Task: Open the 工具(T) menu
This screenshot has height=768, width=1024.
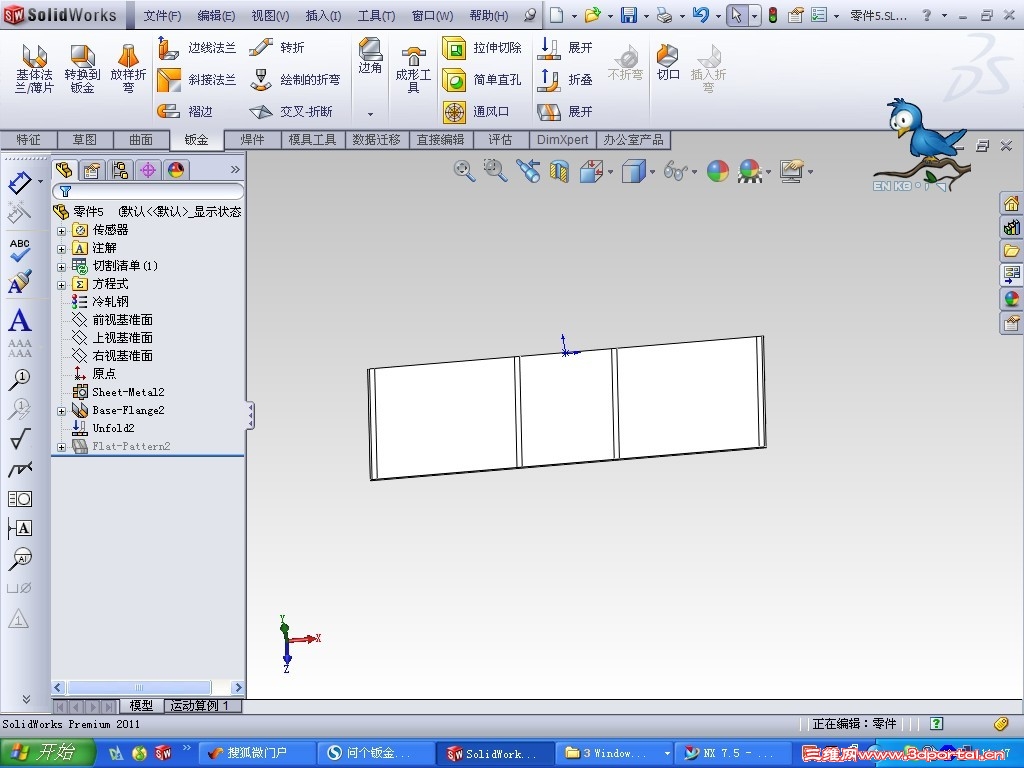Action: (x=376, y=16)
